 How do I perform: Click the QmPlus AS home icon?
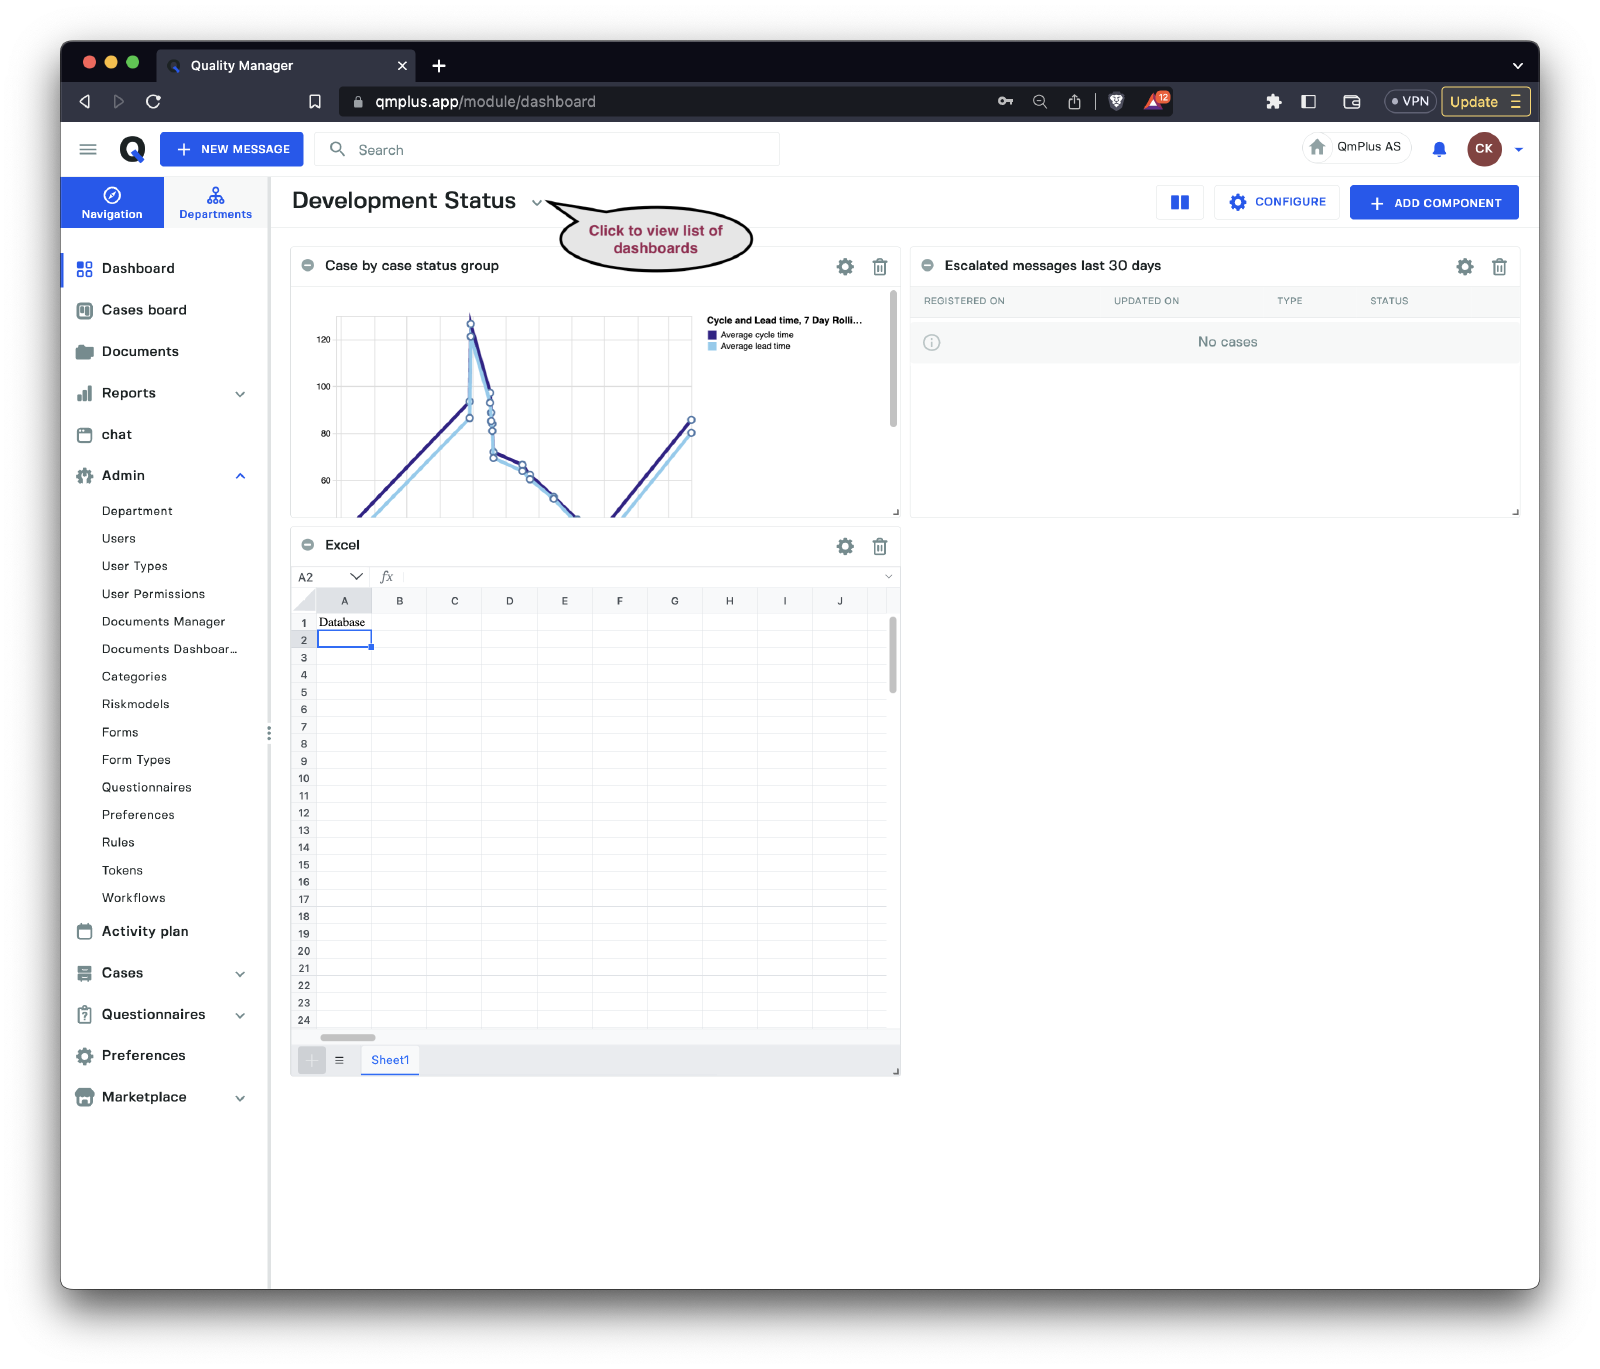[x=1318, y=147]
